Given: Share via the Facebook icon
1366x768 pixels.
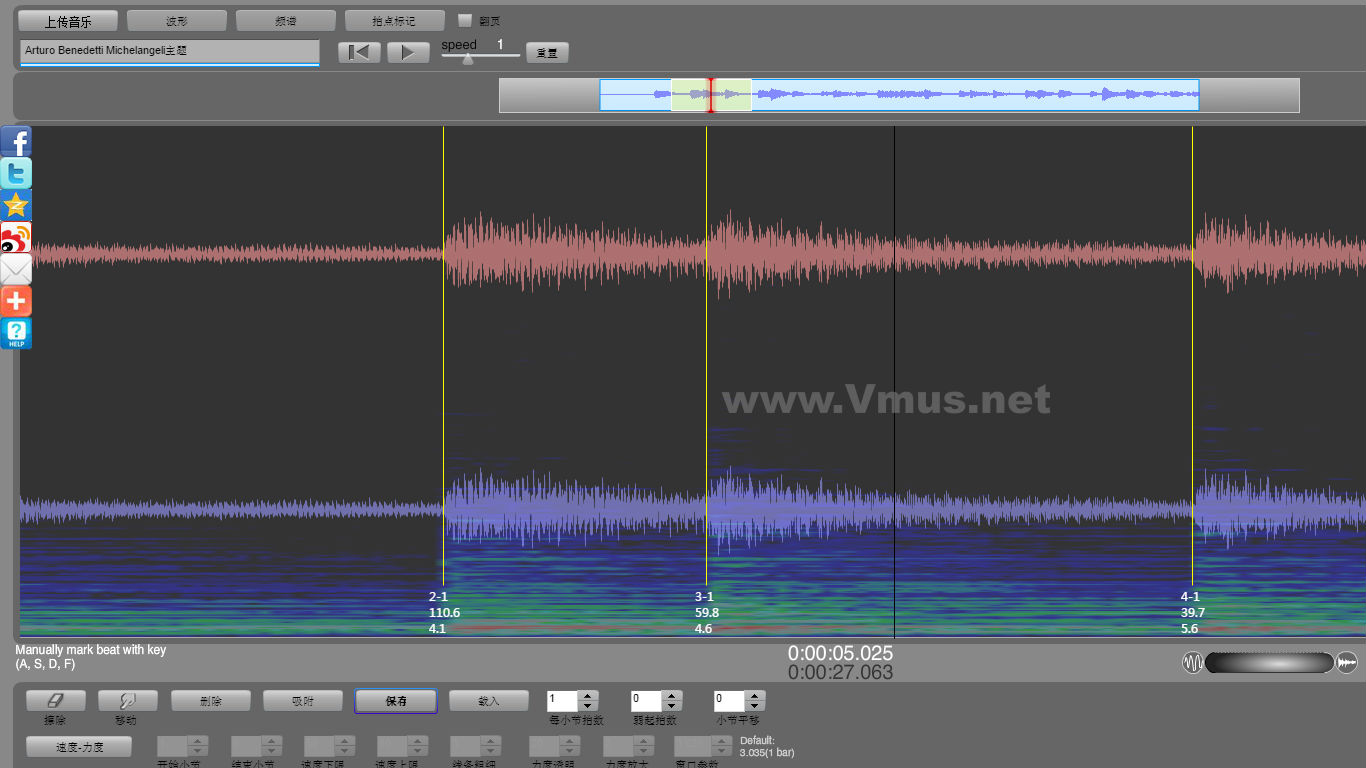Looking at the screenshot, I should 16,142.
